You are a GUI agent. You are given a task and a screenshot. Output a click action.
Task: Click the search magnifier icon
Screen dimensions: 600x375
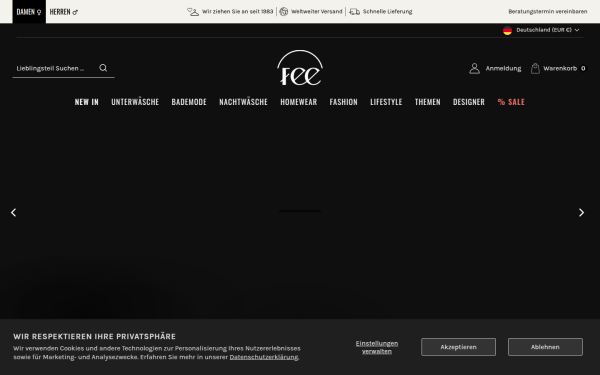tap(103, 68)
